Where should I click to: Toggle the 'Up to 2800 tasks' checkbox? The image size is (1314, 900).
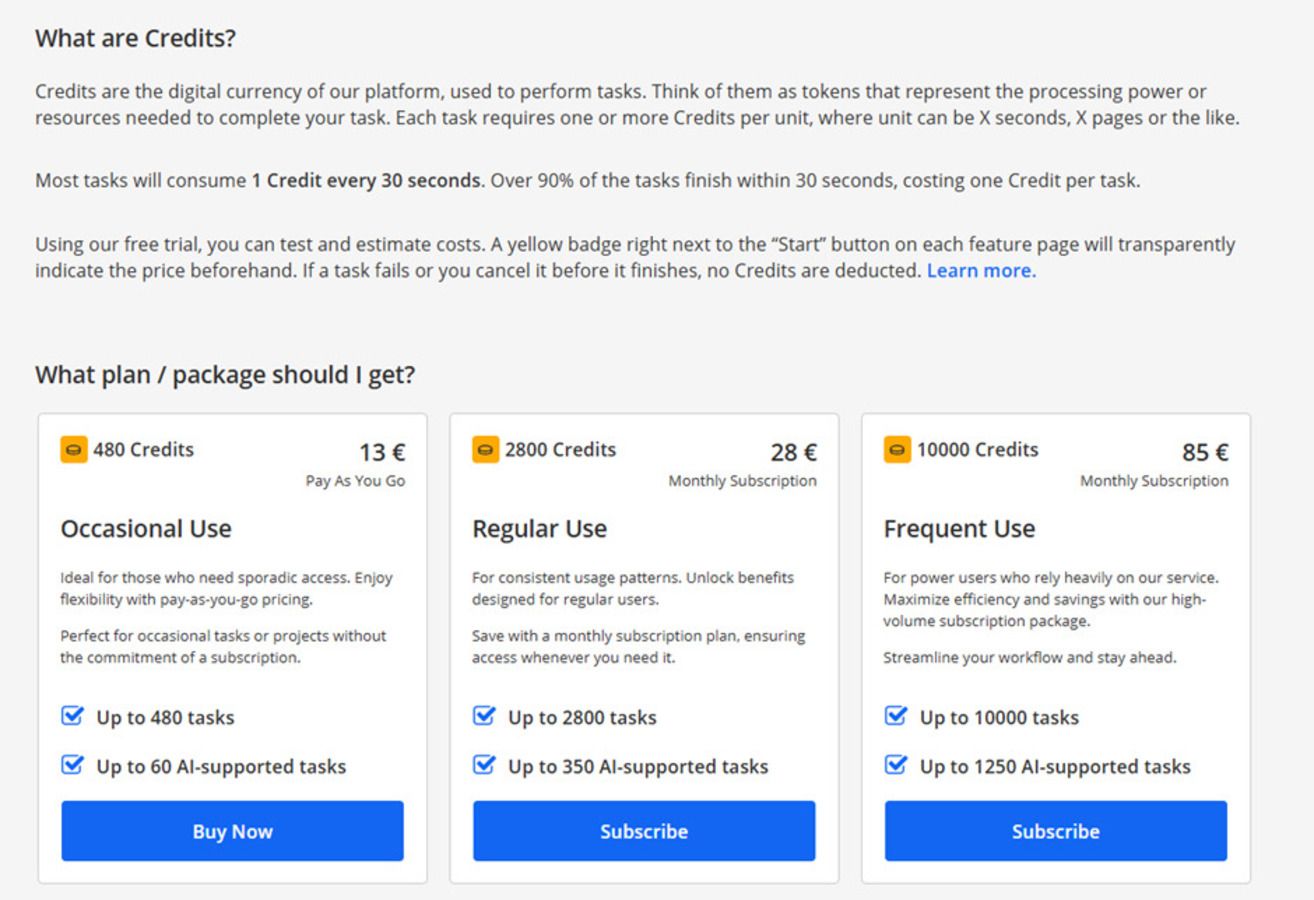click(x=484, y=716)
